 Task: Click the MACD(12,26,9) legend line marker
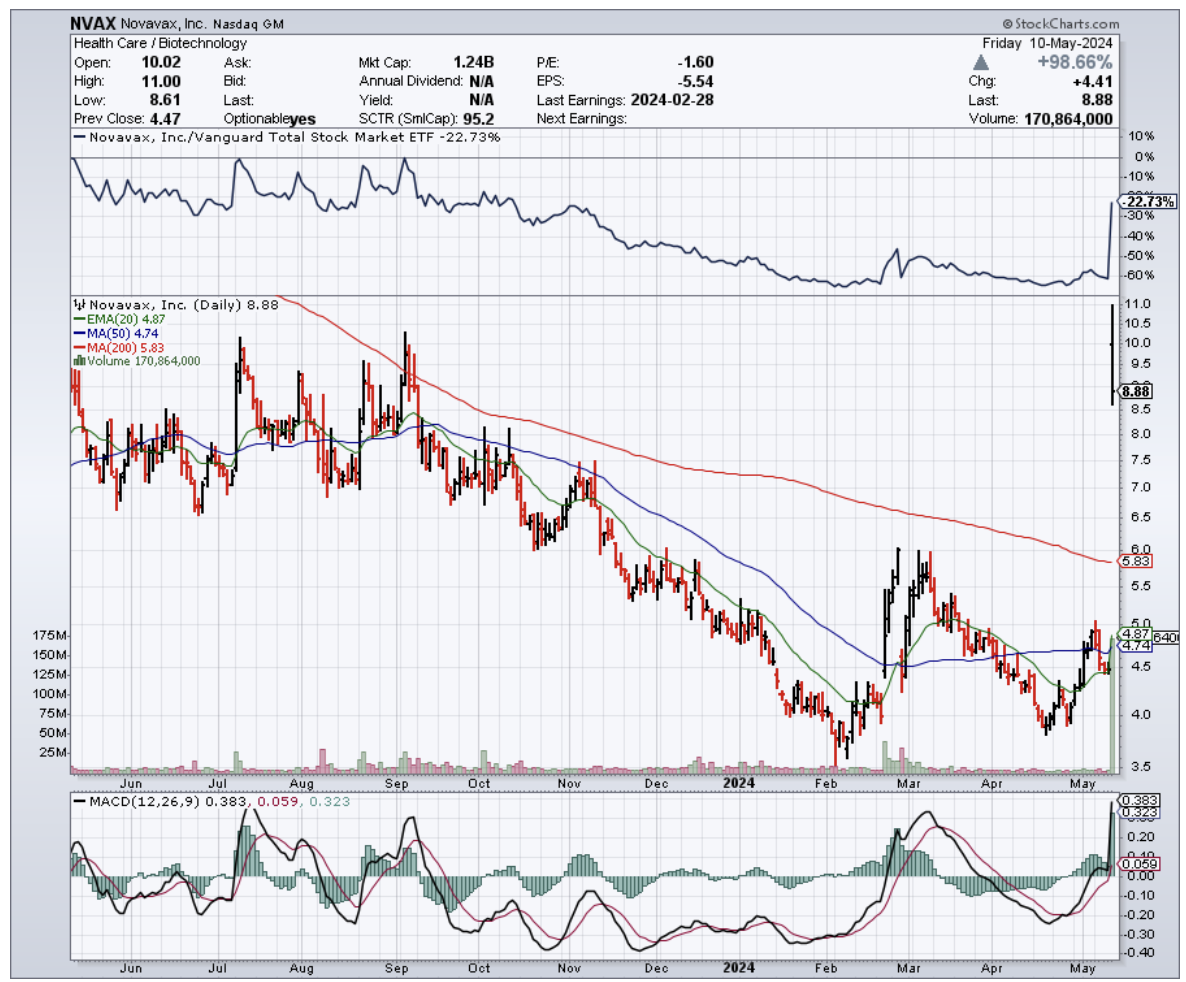click(x=80, y=802)
